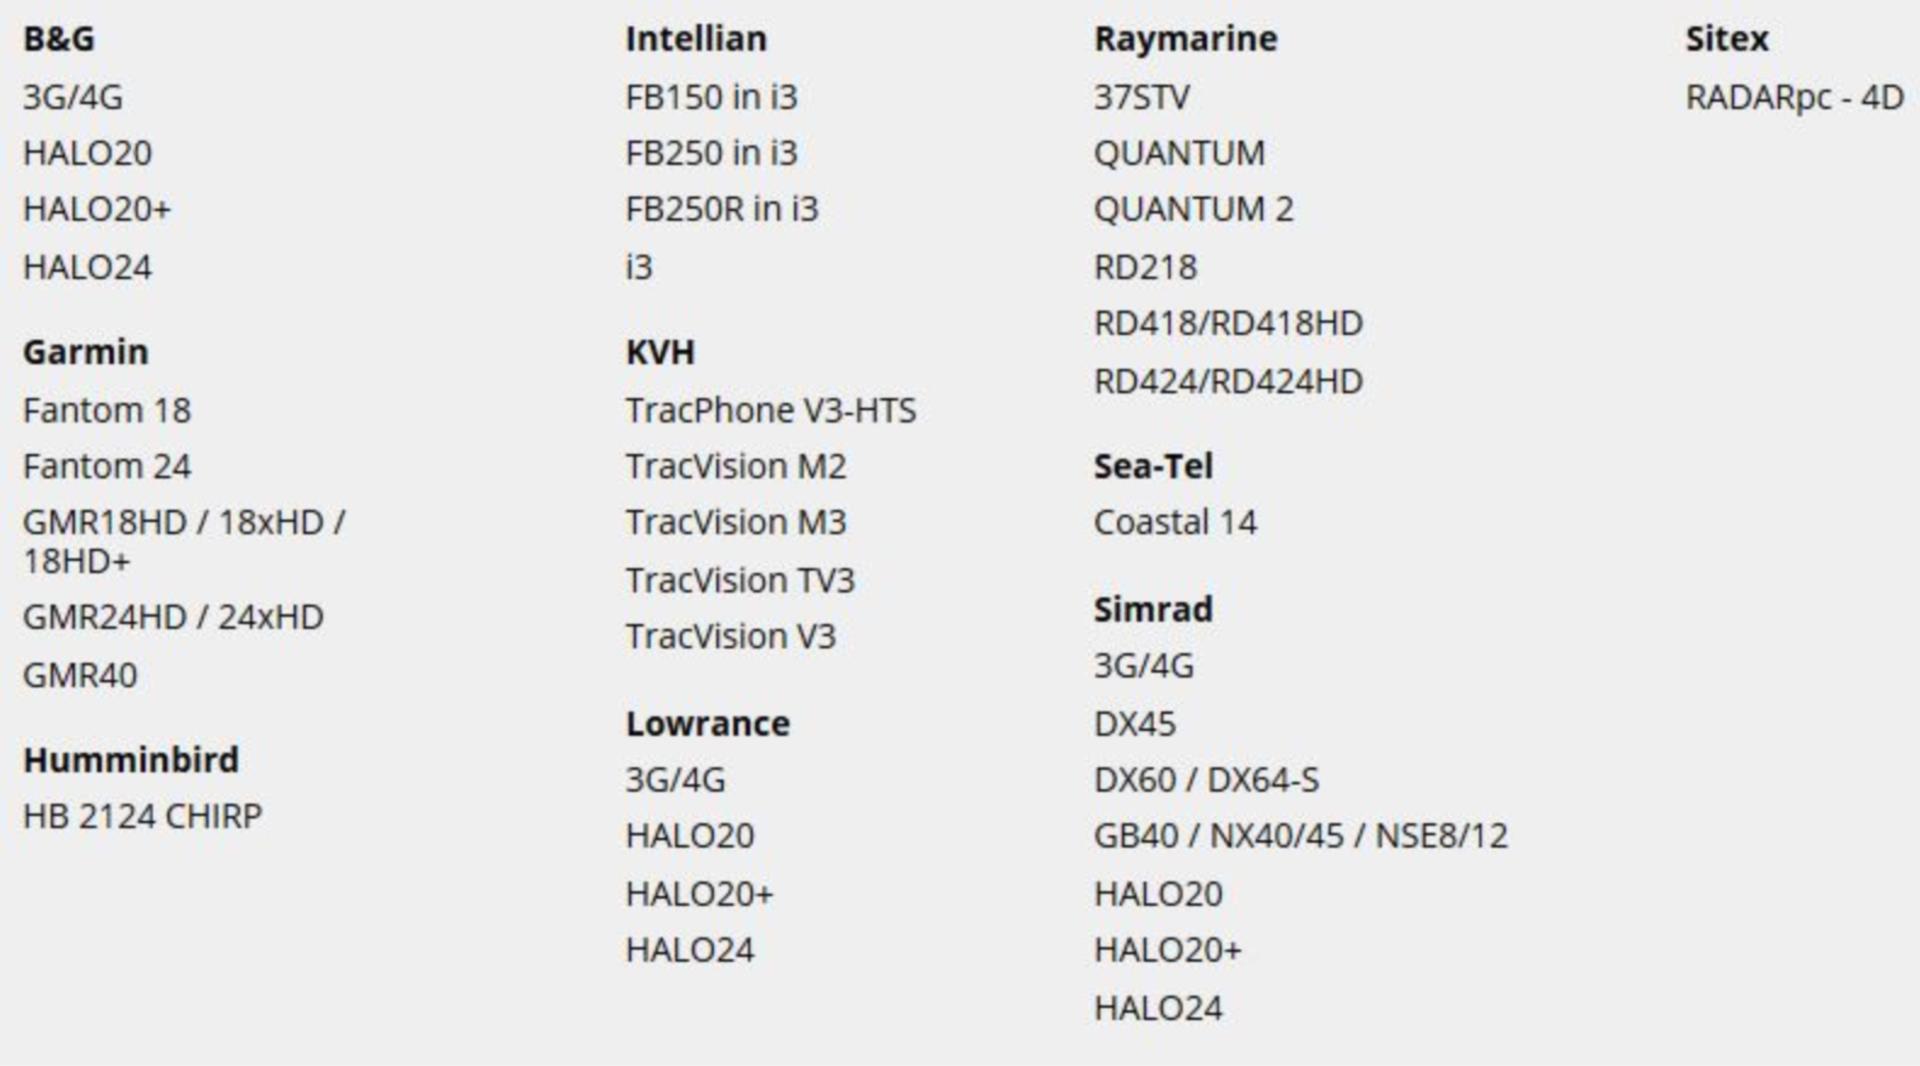The width and height of the screenshot is (1920, 1066).
Task: Click Coastal 14 under Sea-Tel
Action: (x=1175, y=523)
